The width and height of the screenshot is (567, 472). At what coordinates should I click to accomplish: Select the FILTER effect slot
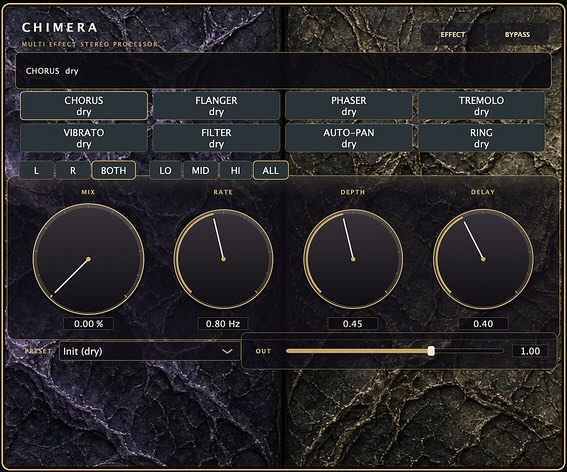(x=216, y=138)
